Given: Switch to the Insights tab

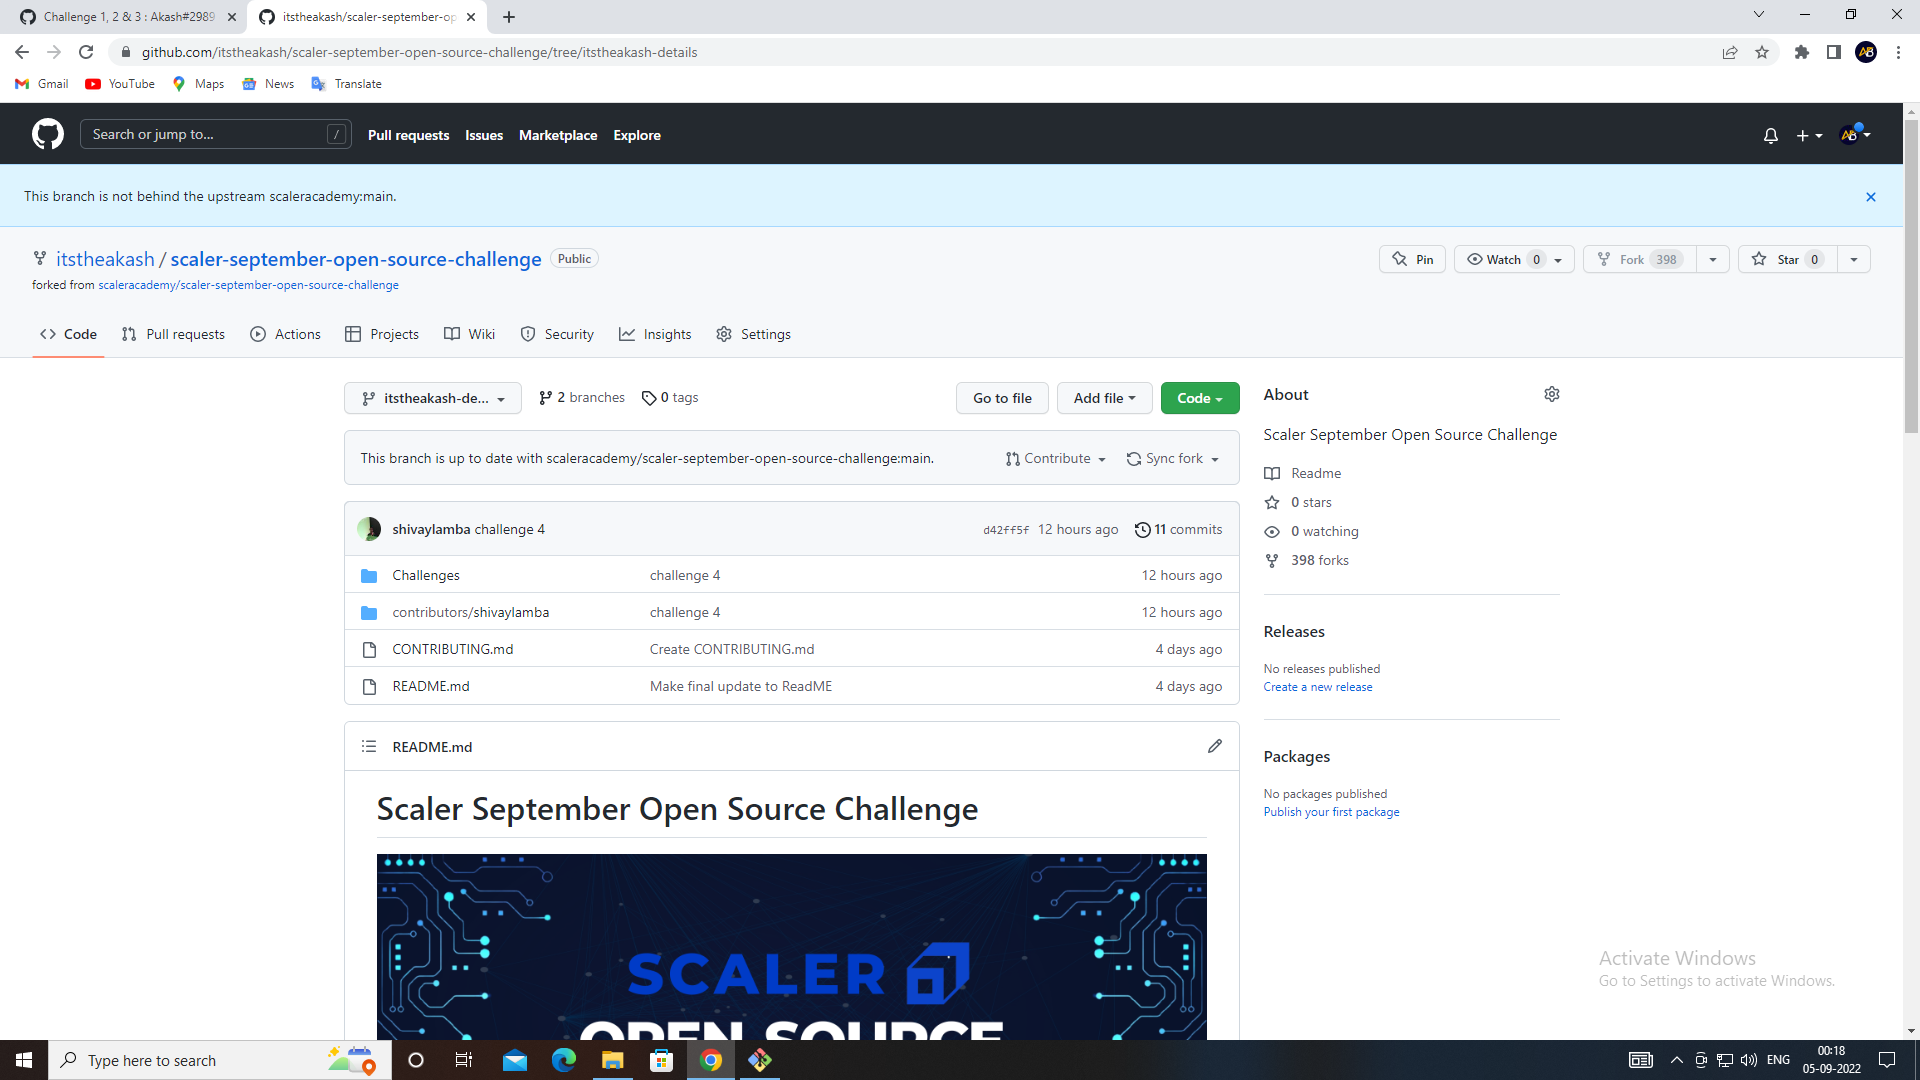Looking at the screenshot, I should pyautogui.click(x=655, y=334).
